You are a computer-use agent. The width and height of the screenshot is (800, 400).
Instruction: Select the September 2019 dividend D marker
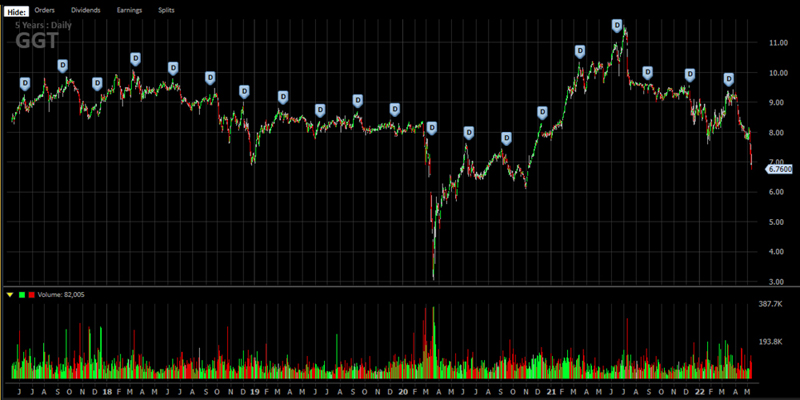click(x=358, y=101)
